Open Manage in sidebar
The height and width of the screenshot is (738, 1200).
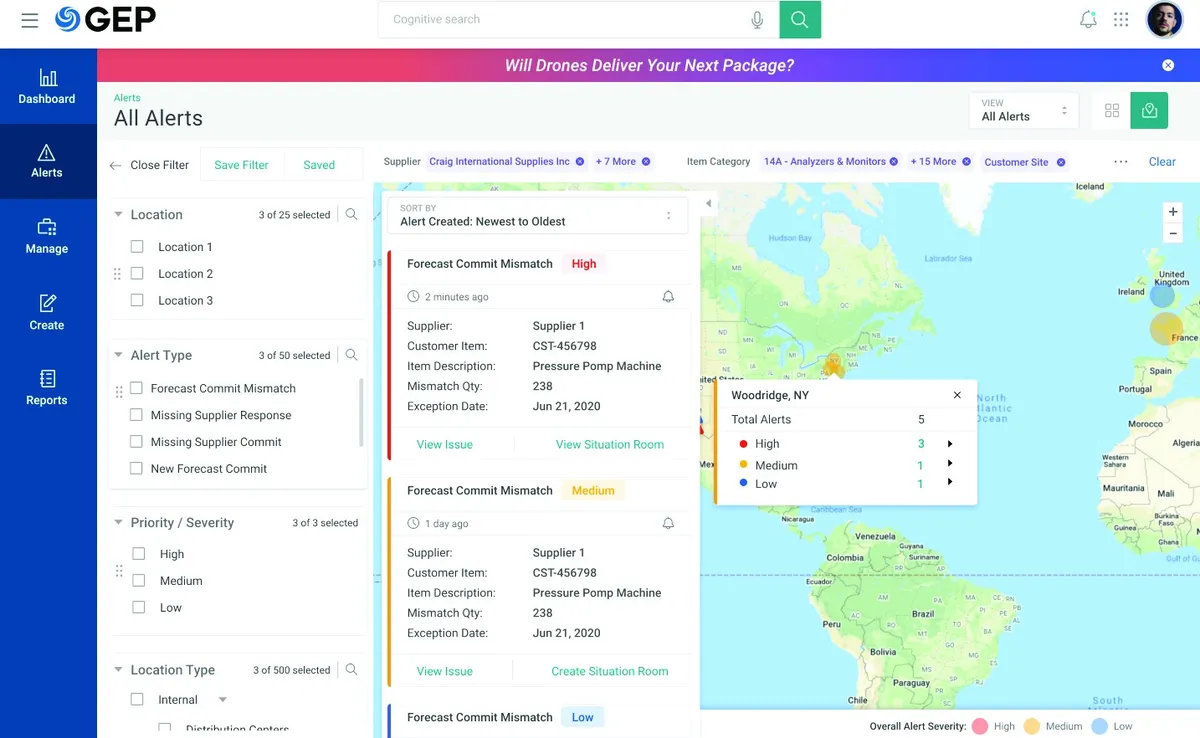[47, 237]
